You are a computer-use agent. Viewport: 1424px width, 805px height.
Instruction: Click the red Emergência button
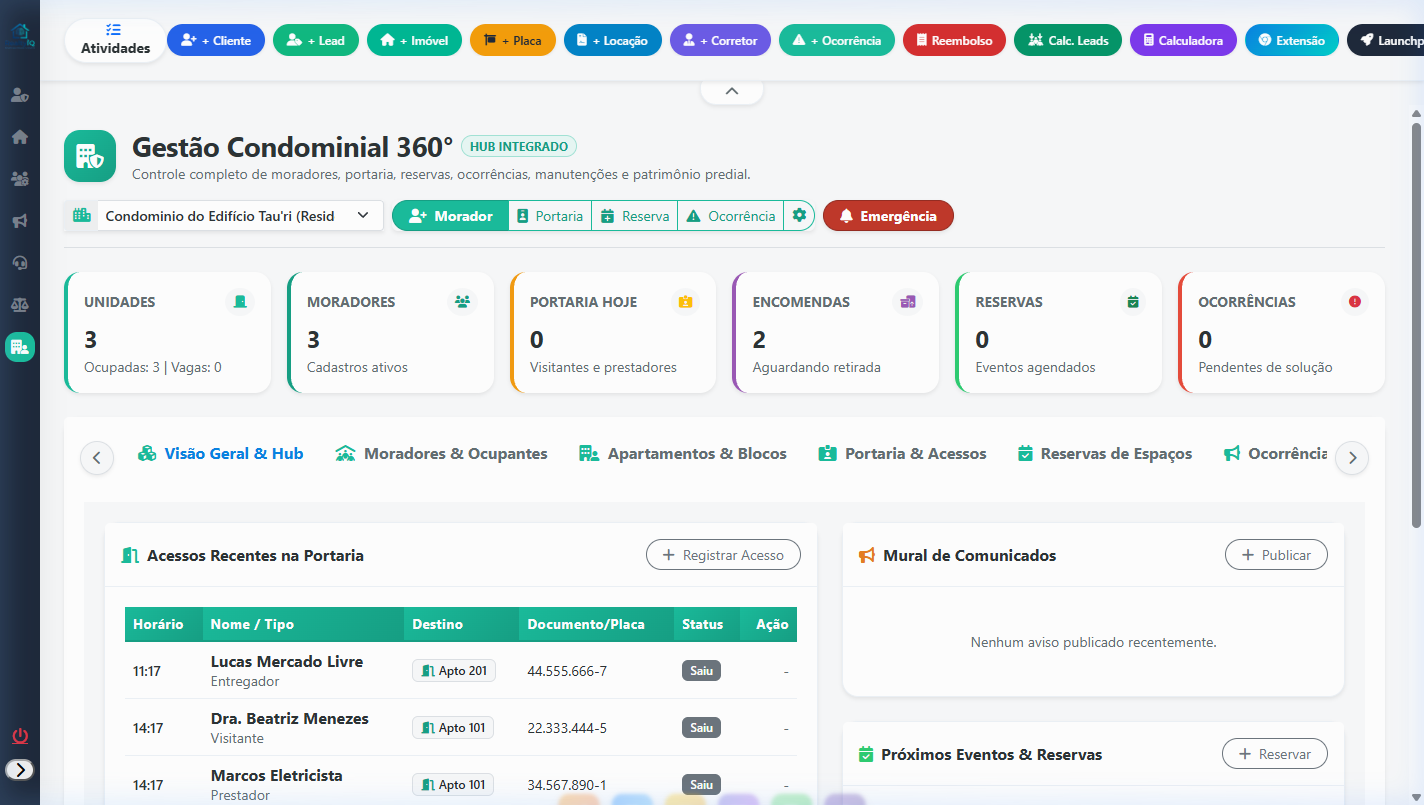coord(888,216)
